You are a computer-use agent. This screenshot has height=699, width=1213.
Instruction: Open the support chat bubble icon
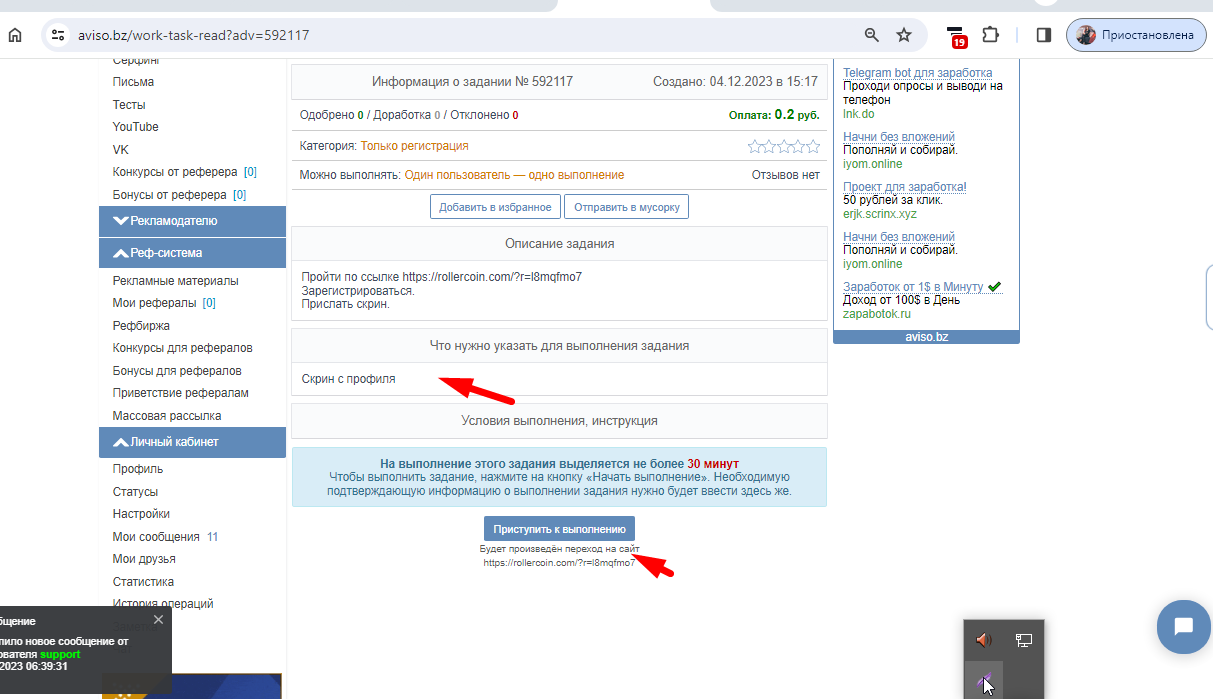[x=1184, y=627]
